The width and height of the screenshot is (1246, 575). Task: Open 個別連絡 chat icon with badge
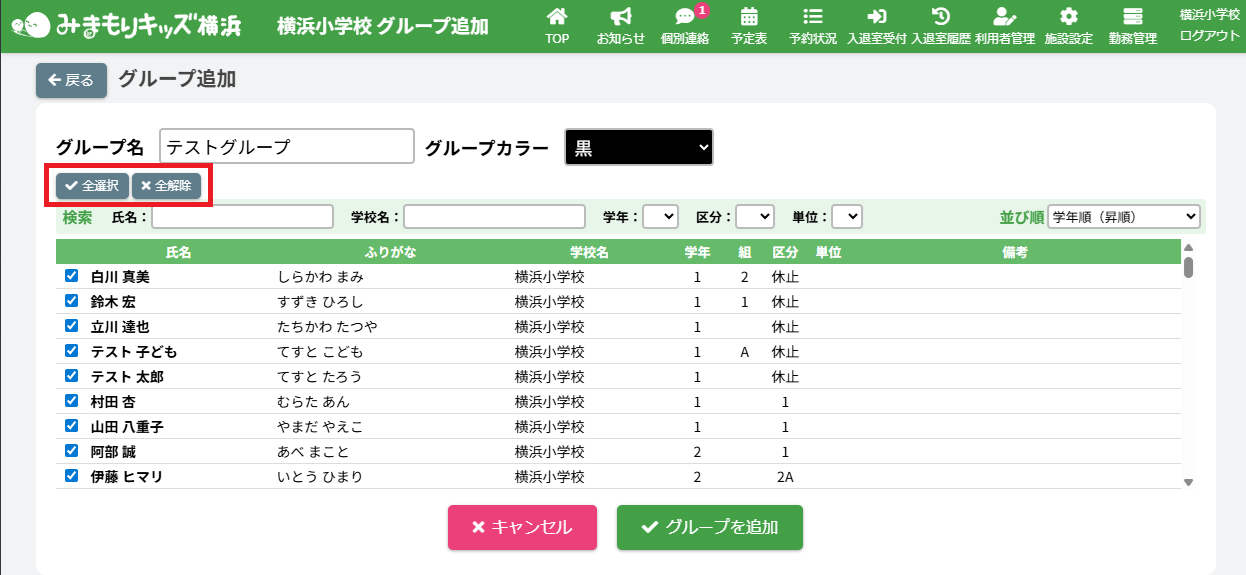click(x=685, y=17)
